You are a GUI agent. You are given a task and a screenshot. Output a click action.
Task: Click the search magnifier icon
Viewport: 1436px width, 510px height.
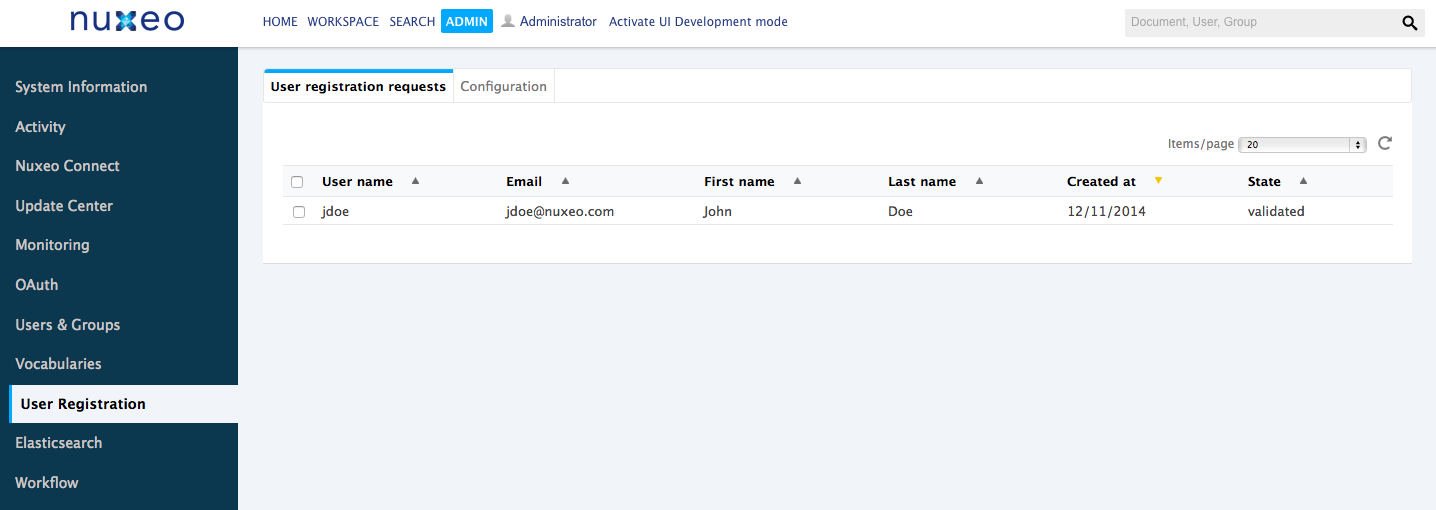[1409, 22]
